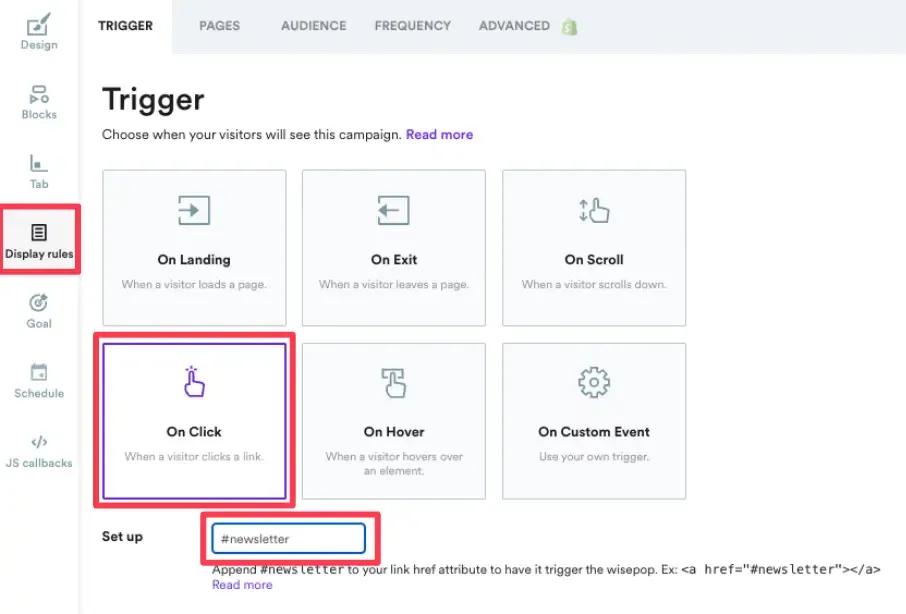Open the Tab sidebar section

tap(39, 172)
